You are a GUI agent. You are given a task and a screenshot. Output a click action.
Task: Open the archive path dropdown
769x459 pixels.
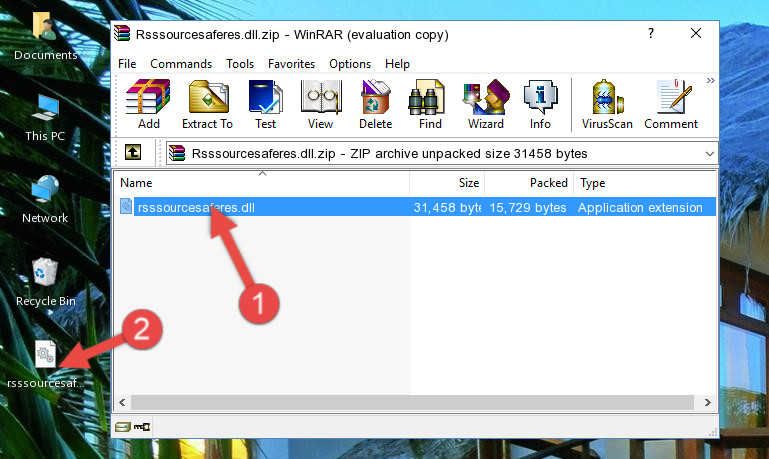[710, 154]
